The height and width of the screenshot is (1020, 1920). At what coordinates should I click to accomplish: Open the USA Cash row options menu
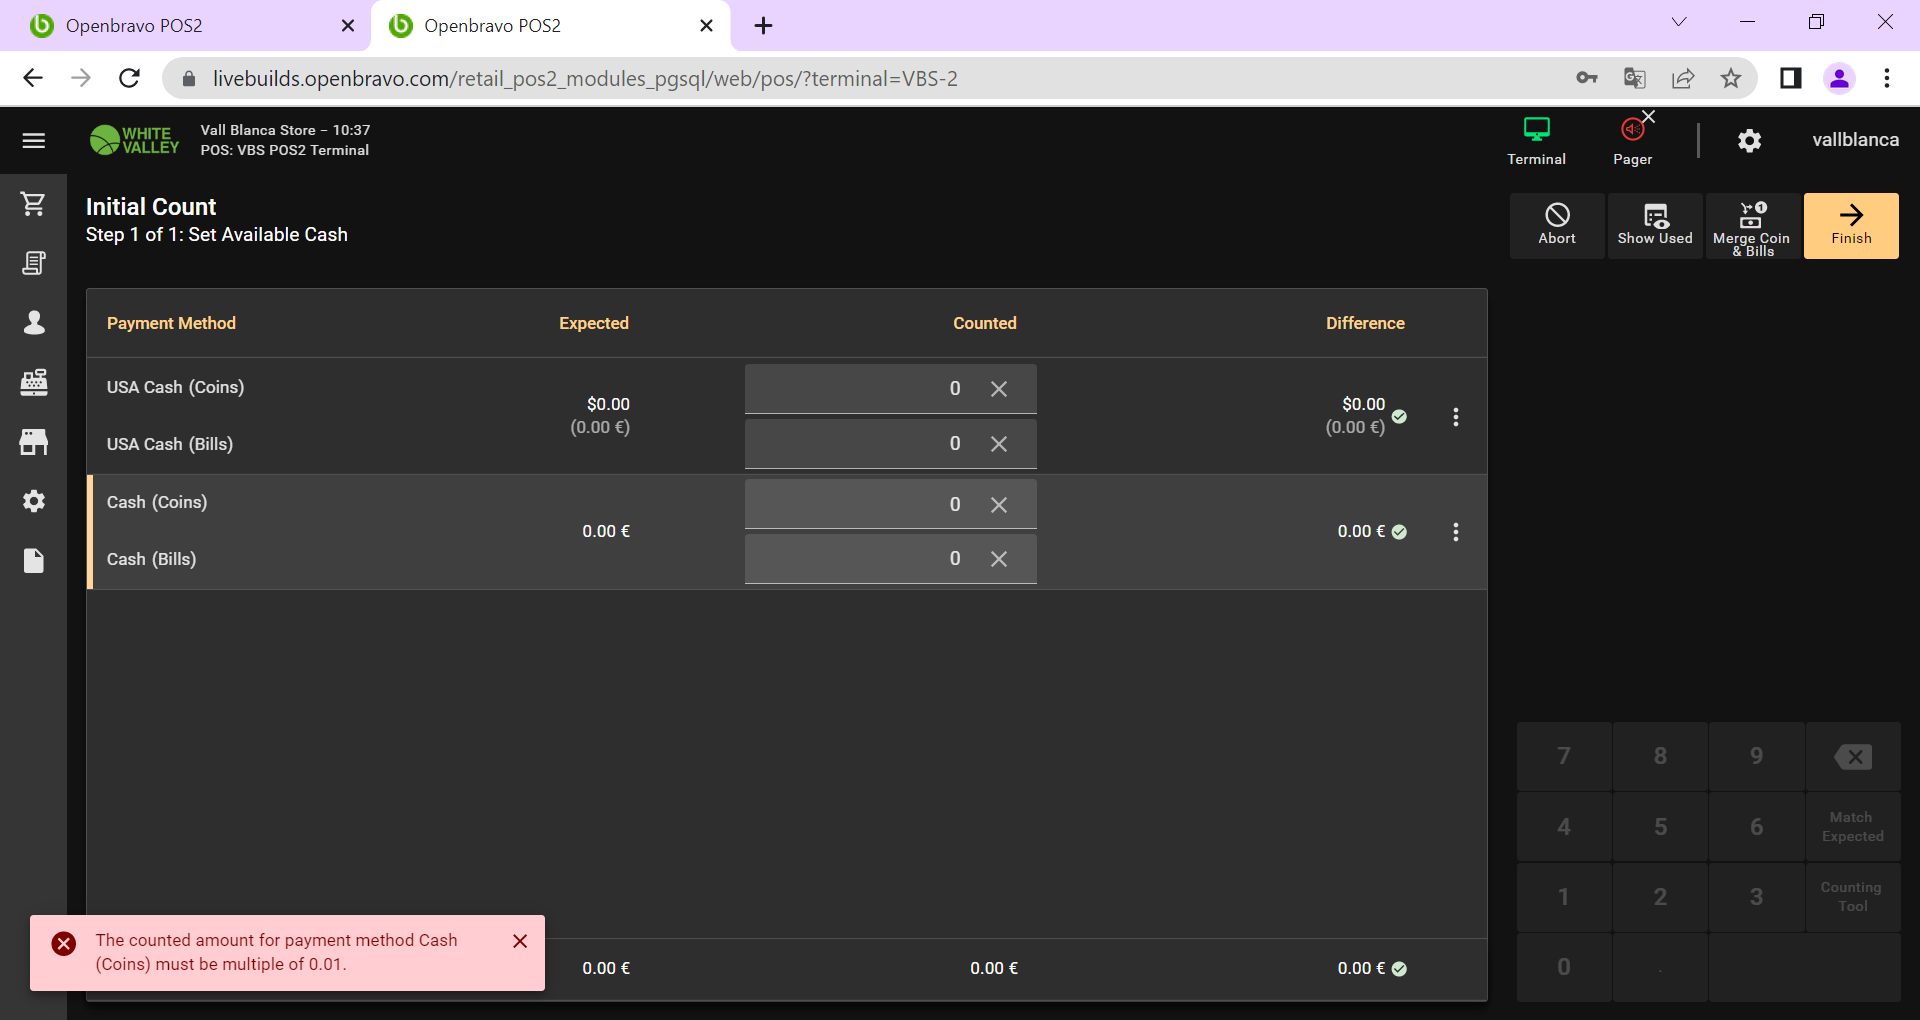pos(1456,417)
